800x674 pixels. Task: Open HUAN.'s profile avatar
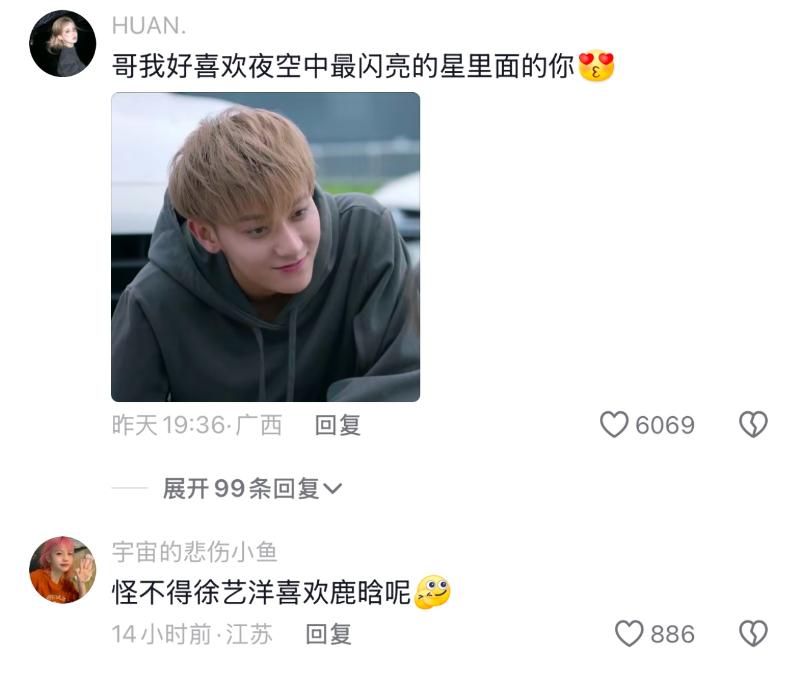pos(62,44)
